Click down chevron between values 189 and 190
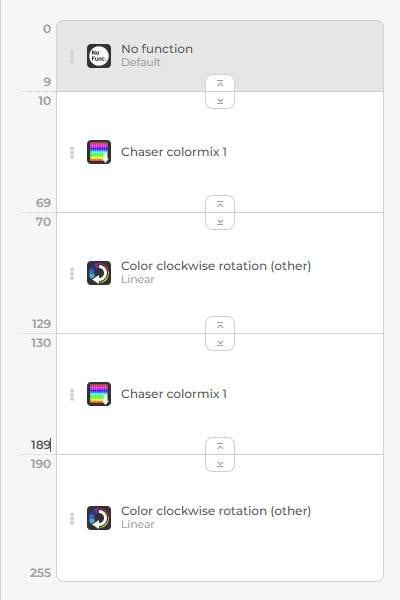Screen dimensions: 400x600 (x=220, y=464)
